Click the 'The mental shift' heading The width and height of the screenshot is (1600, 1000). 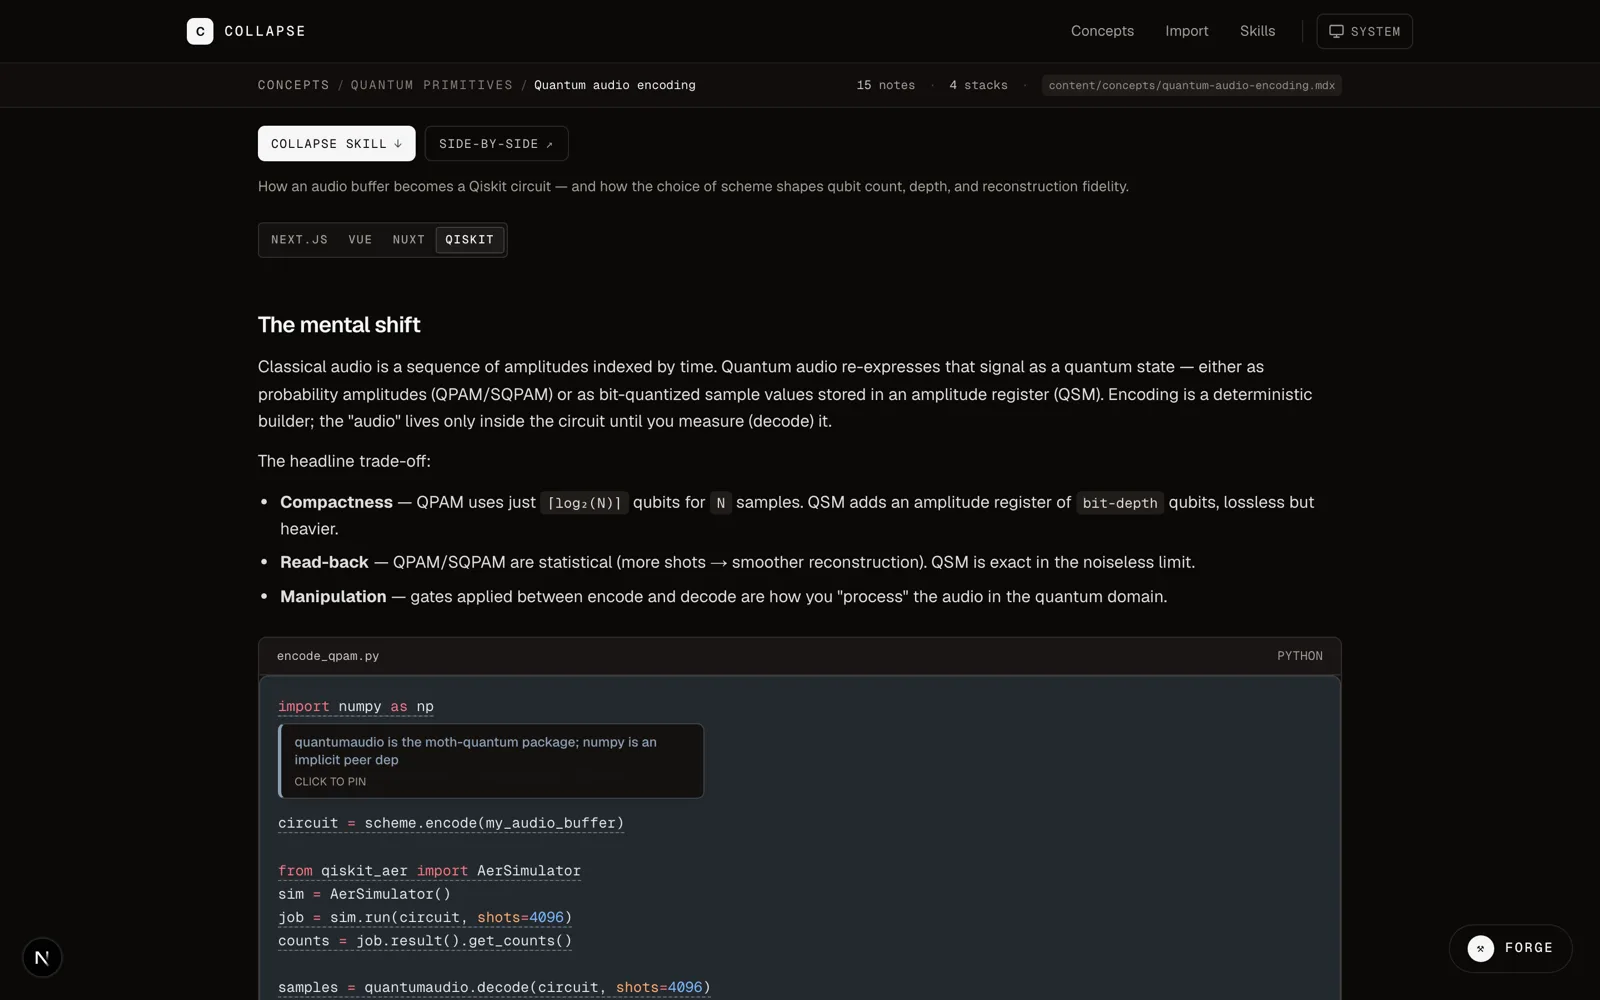(339, 325)
